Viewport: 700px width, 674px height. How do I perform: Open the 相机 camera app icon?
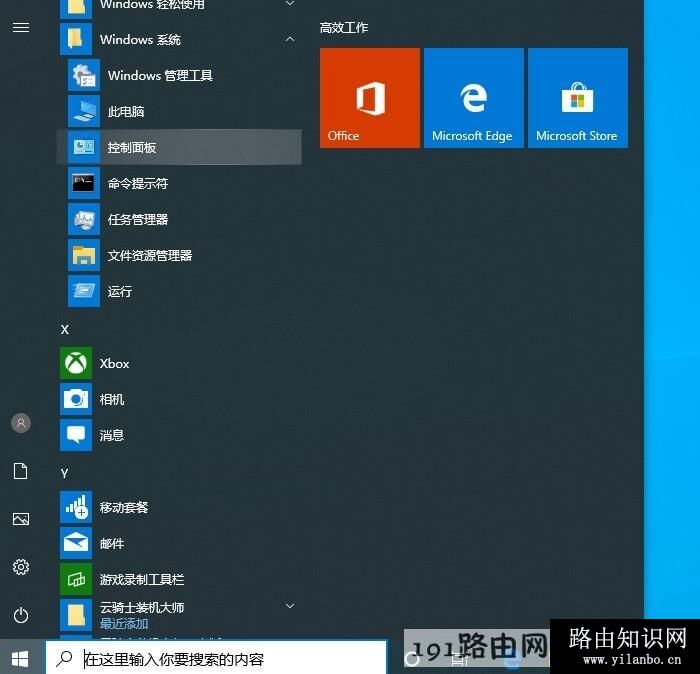click(76, 399)
